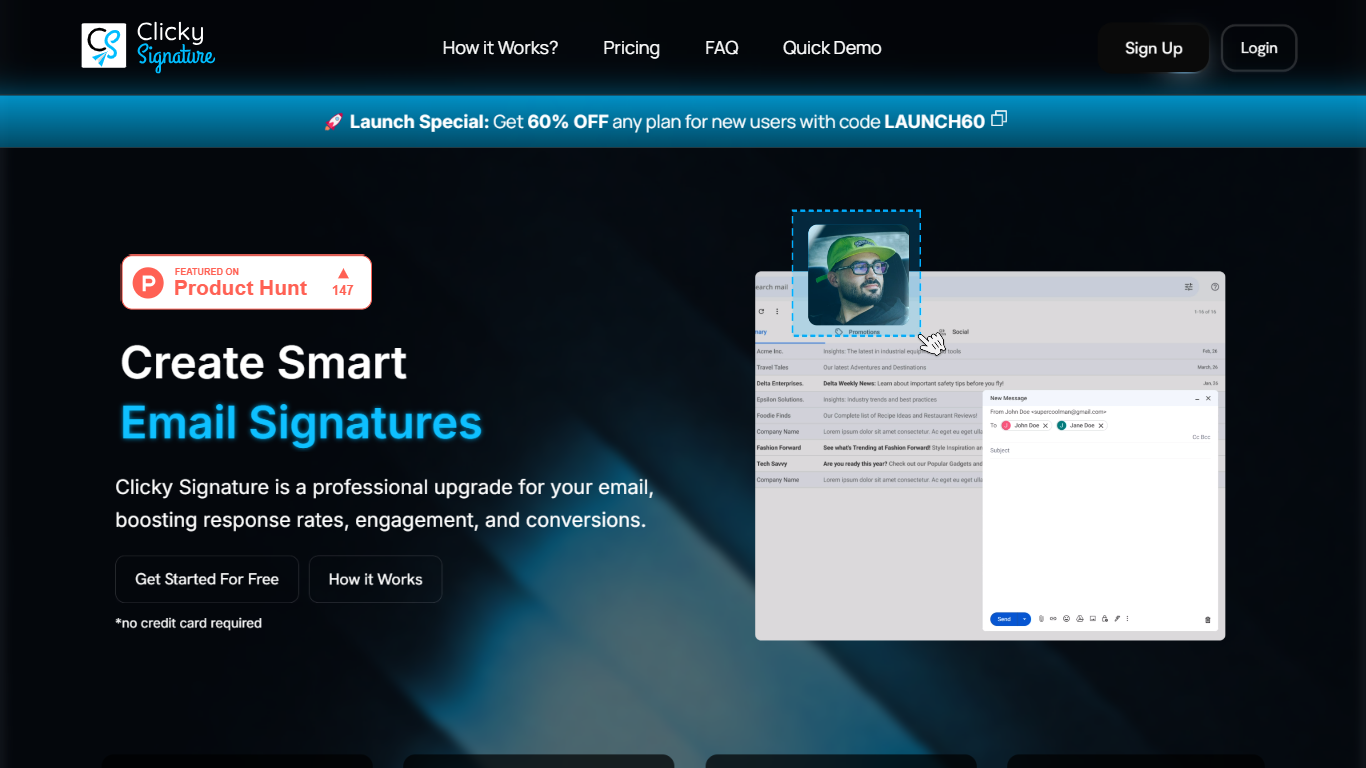Open the FAQ navigation link

click(721, 48)
